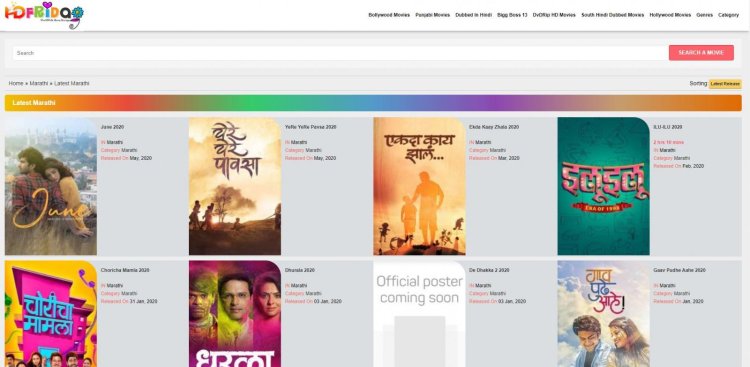Open De Dhakka 2 placeholder poster
Image resolution: width=750 pixels, height=367 pixels.
[x=419, y=314]
